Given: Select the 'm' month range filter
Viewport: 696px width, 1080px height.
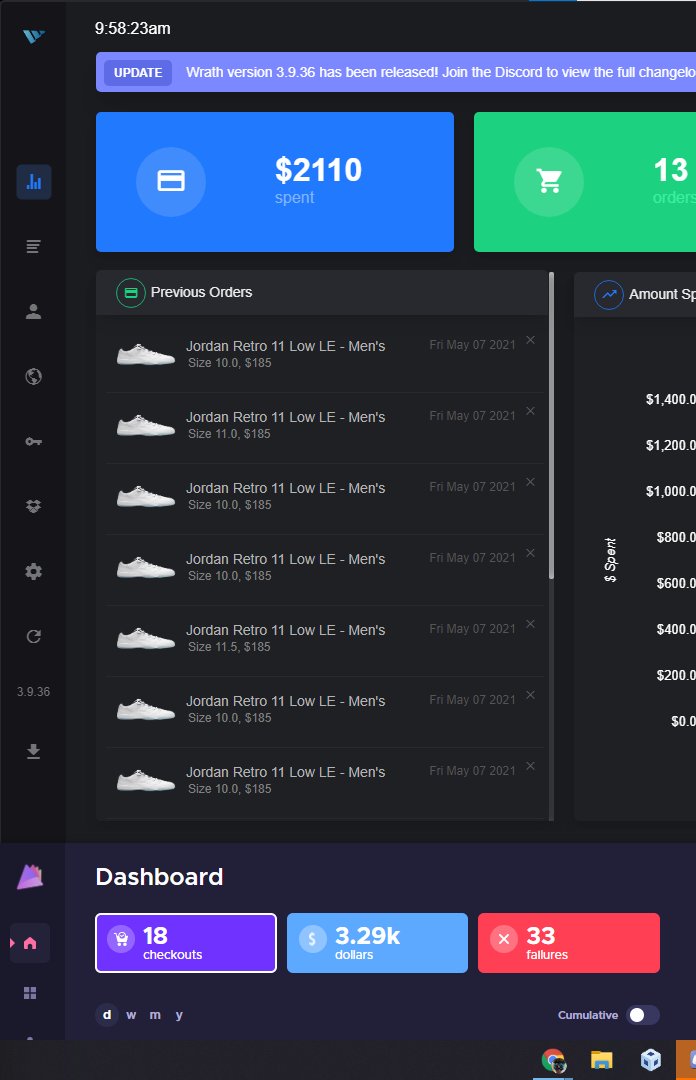Looking at the screenshot, I should click(155, 1015).
